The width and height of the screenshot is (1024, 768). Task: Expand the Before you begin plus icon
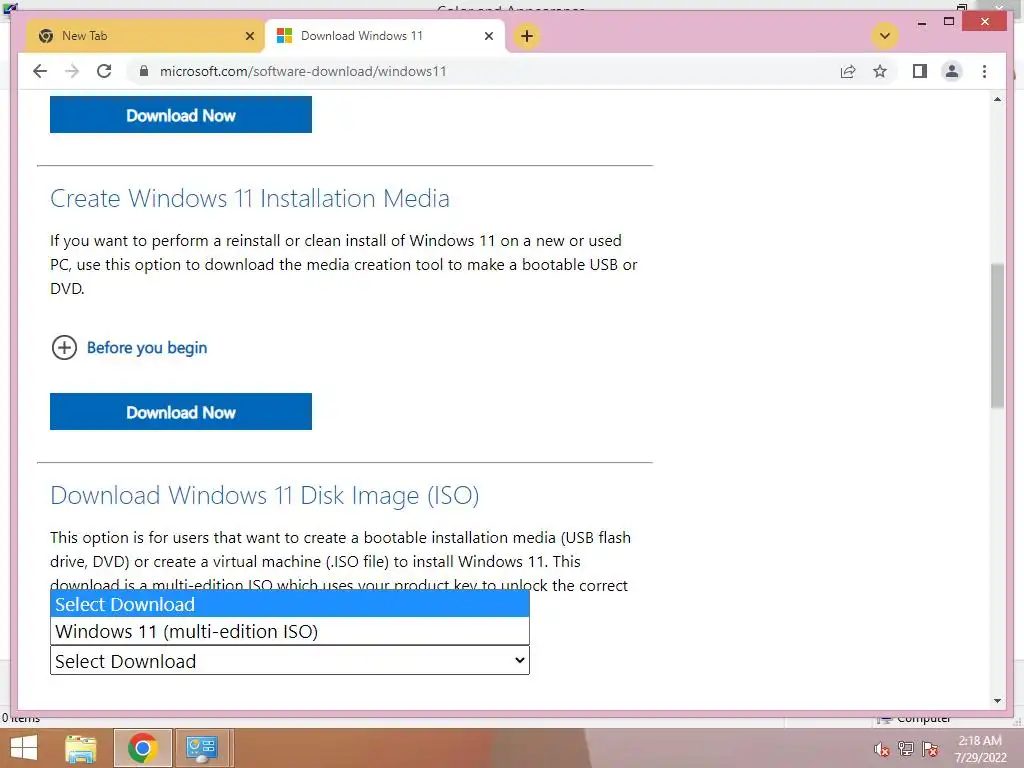coord(64,347)
